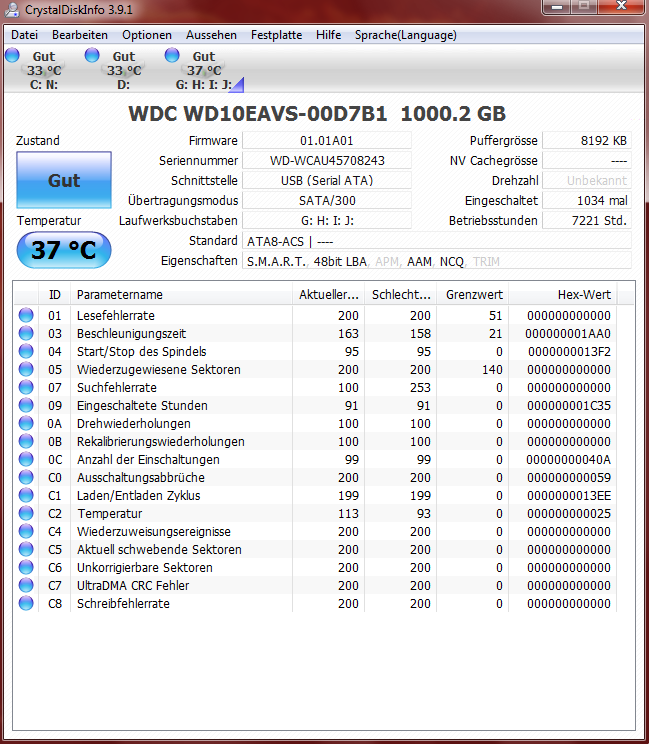The image size is (649, 744).
Task: Minimize the CrystalDiskInfo window
Action: tap(557, 7)
